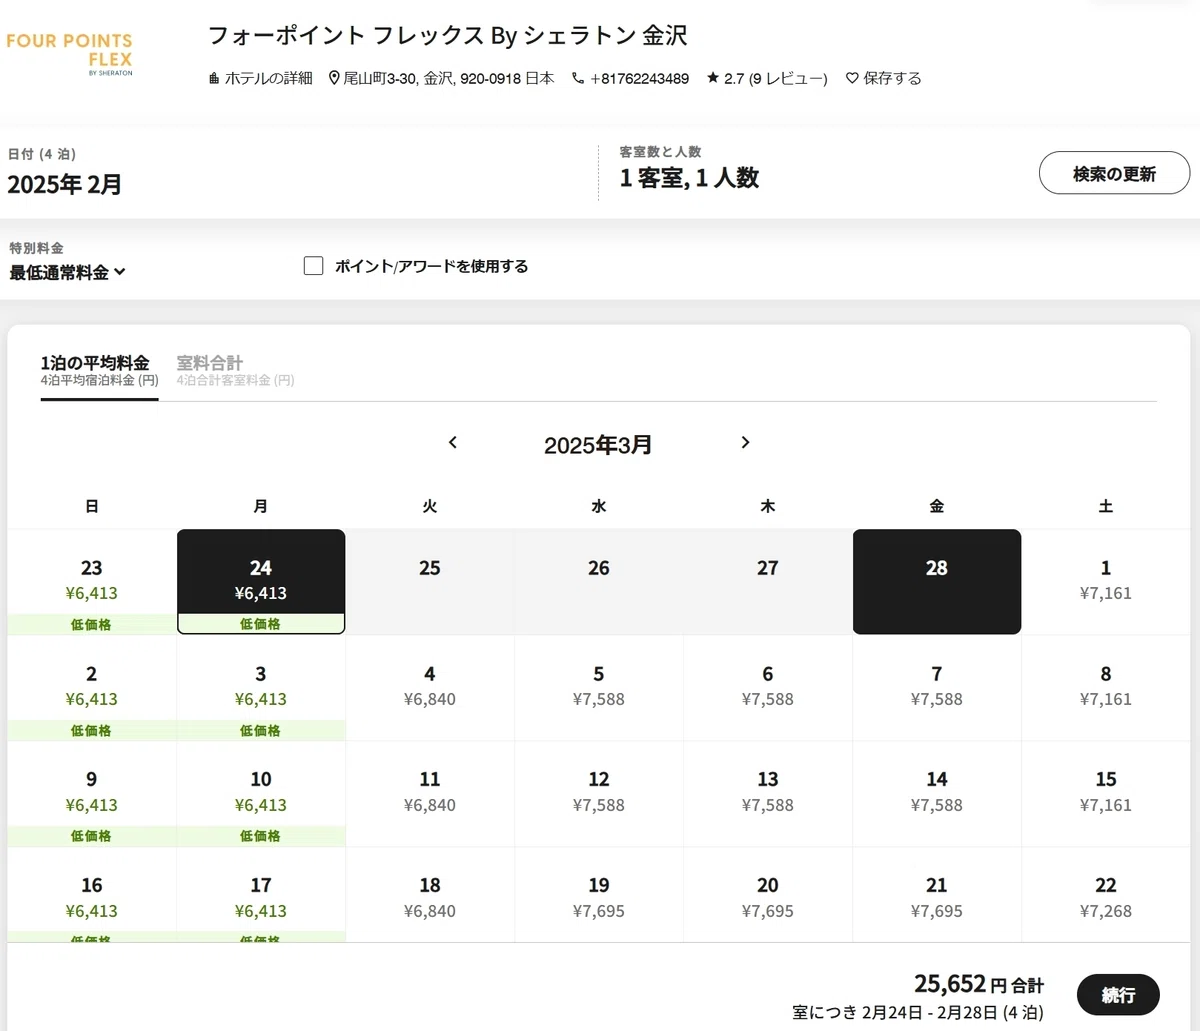Click the phone icon next to +81762243489
Viewport: 1200px width, 1031px height.
click(578, 78)
